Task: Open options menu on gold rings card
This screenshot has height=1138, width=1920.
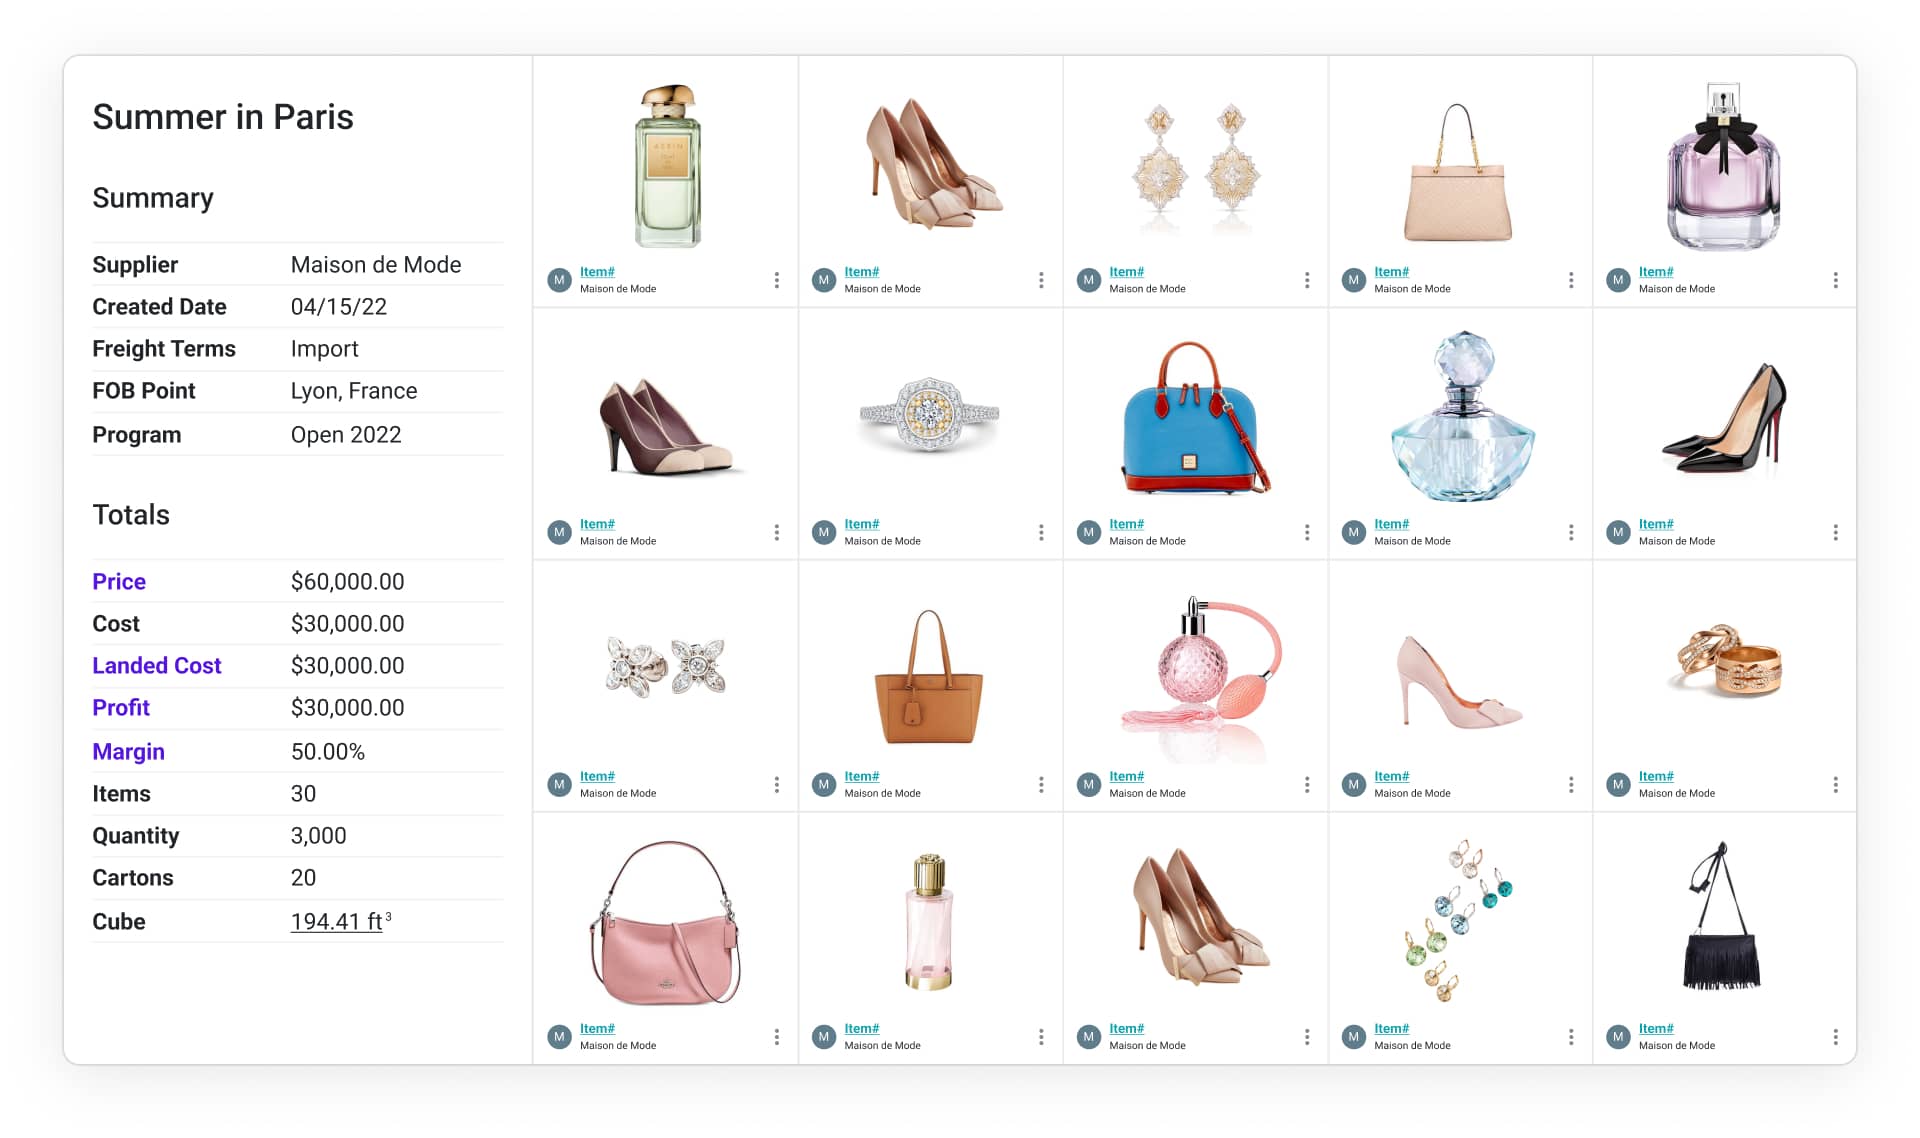Action: click(x=1835, y=785)
